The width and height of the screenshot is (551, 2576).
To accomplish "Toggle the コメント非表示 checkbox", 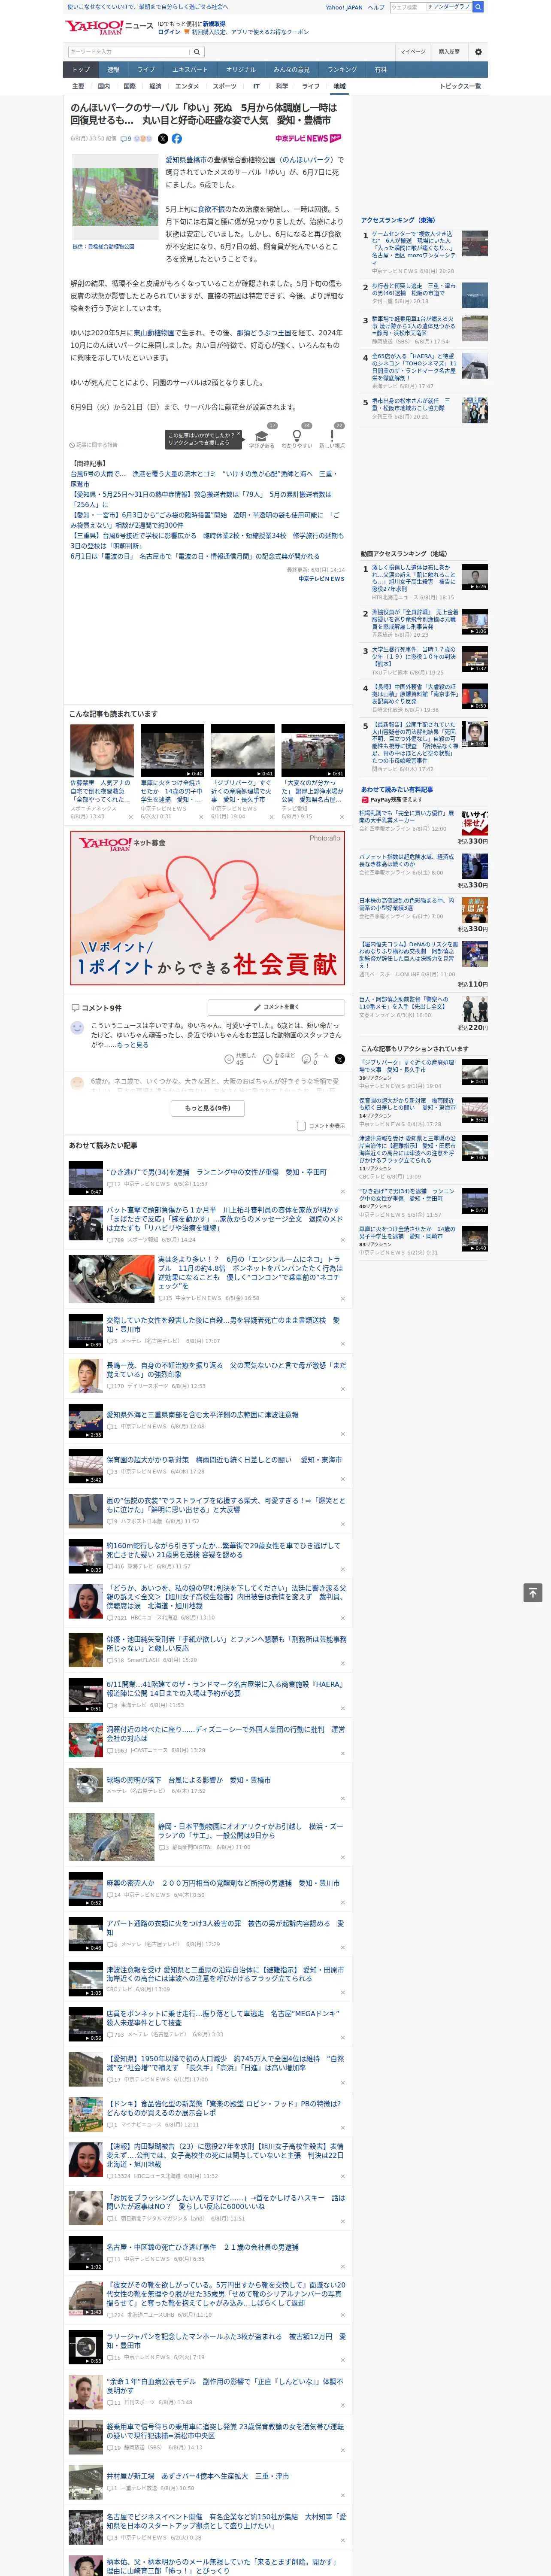I will tap(301, 1126).
